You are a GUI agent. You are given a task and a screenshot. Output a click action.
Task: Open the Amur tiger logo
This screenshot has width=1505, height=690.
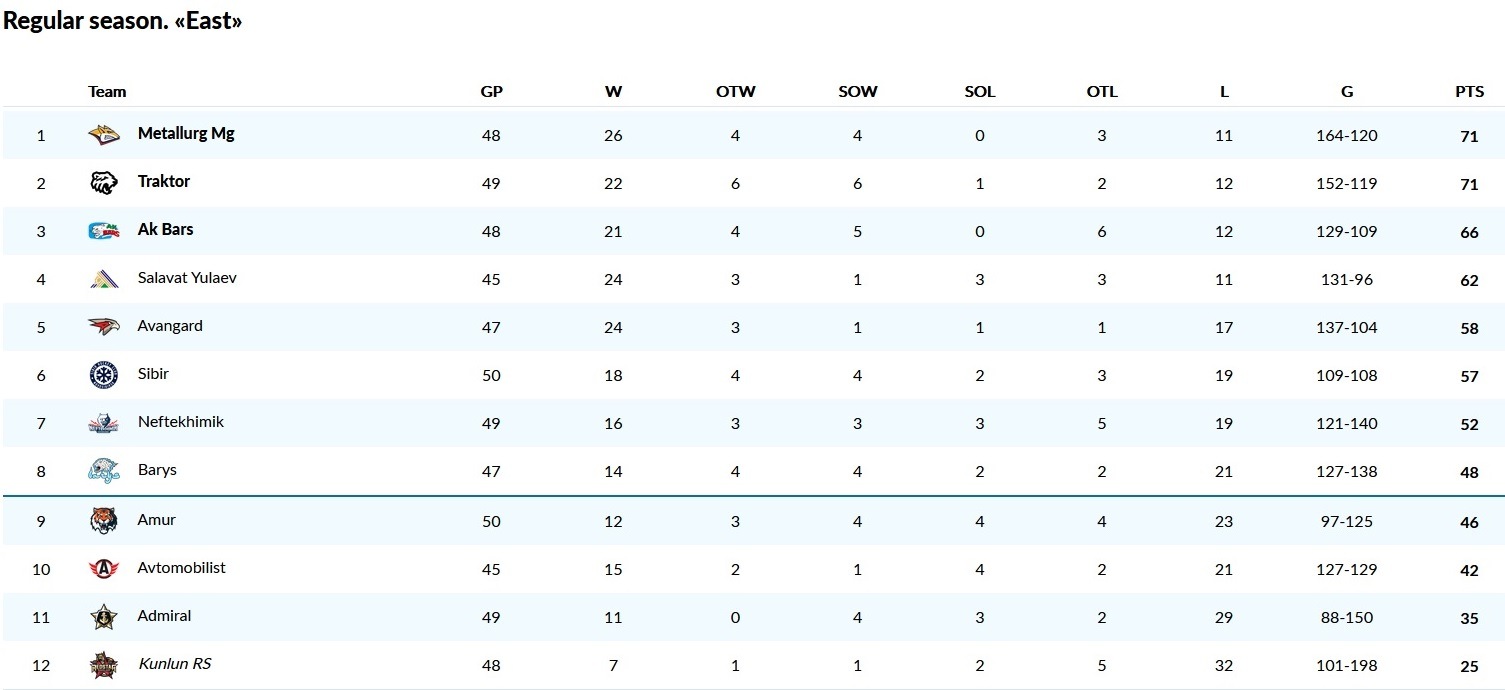[104, 520]
